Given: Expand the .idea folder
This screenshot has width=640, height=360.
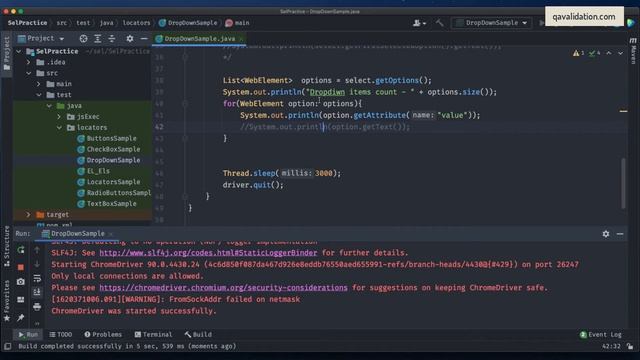Looking at the screenshot, I should [x=29, y=62].
